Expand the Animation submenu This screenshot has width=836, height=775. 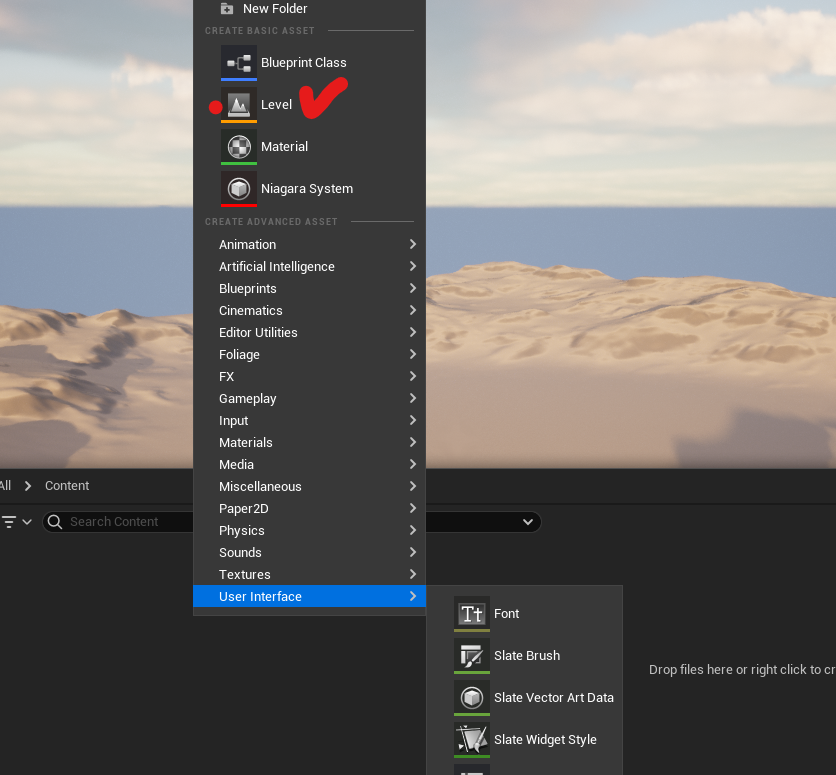pos(309,245)
